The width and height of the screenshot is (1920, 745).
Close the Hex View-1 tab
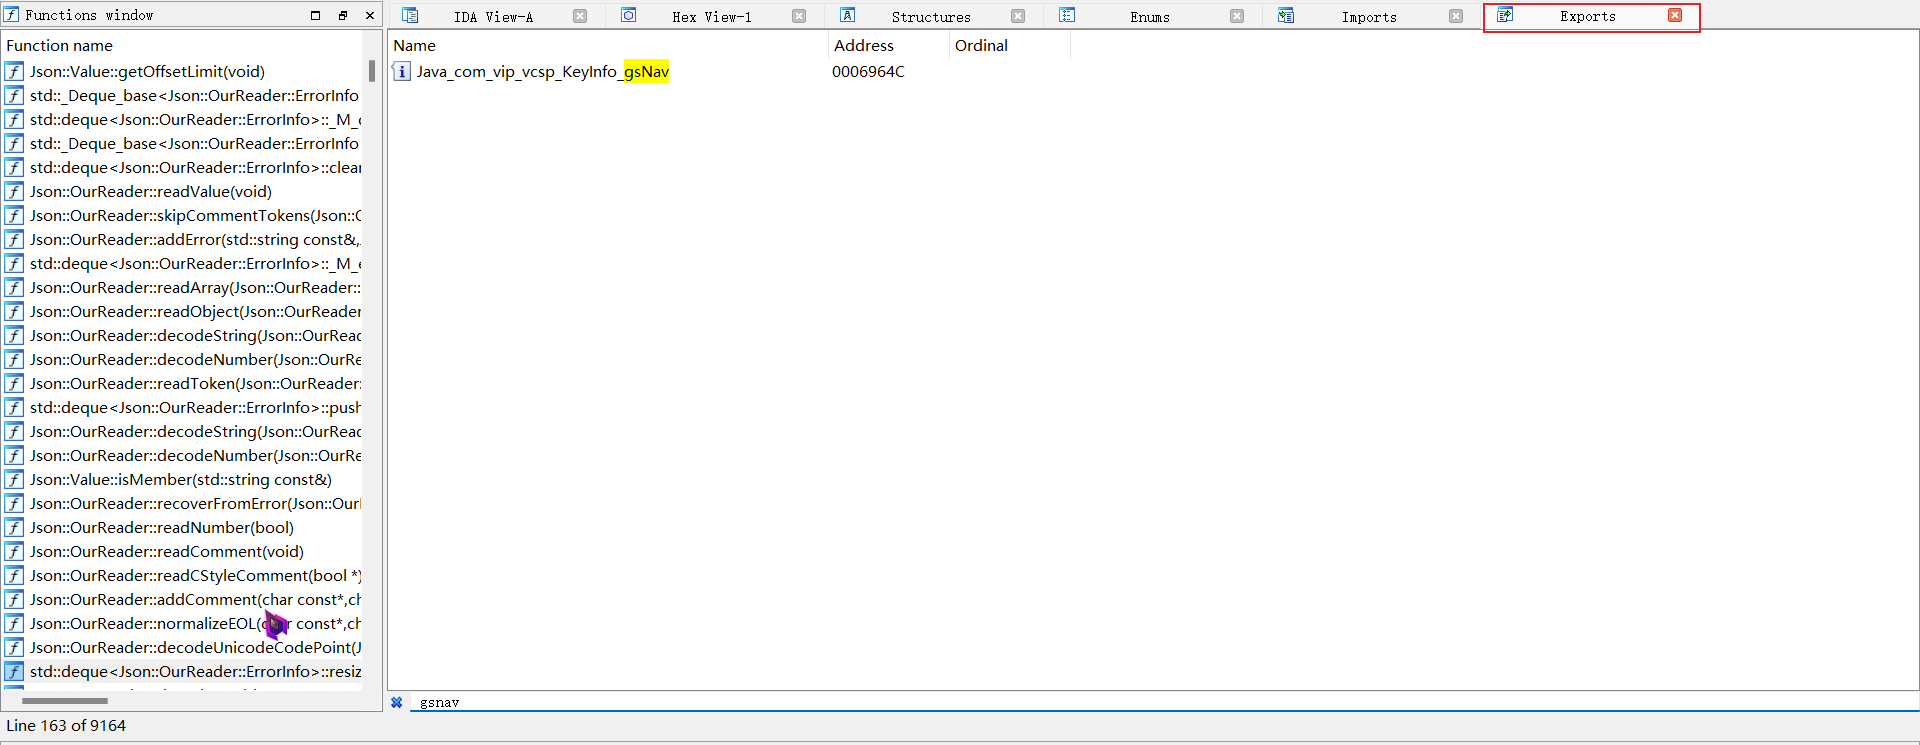[x=799, y=16]
